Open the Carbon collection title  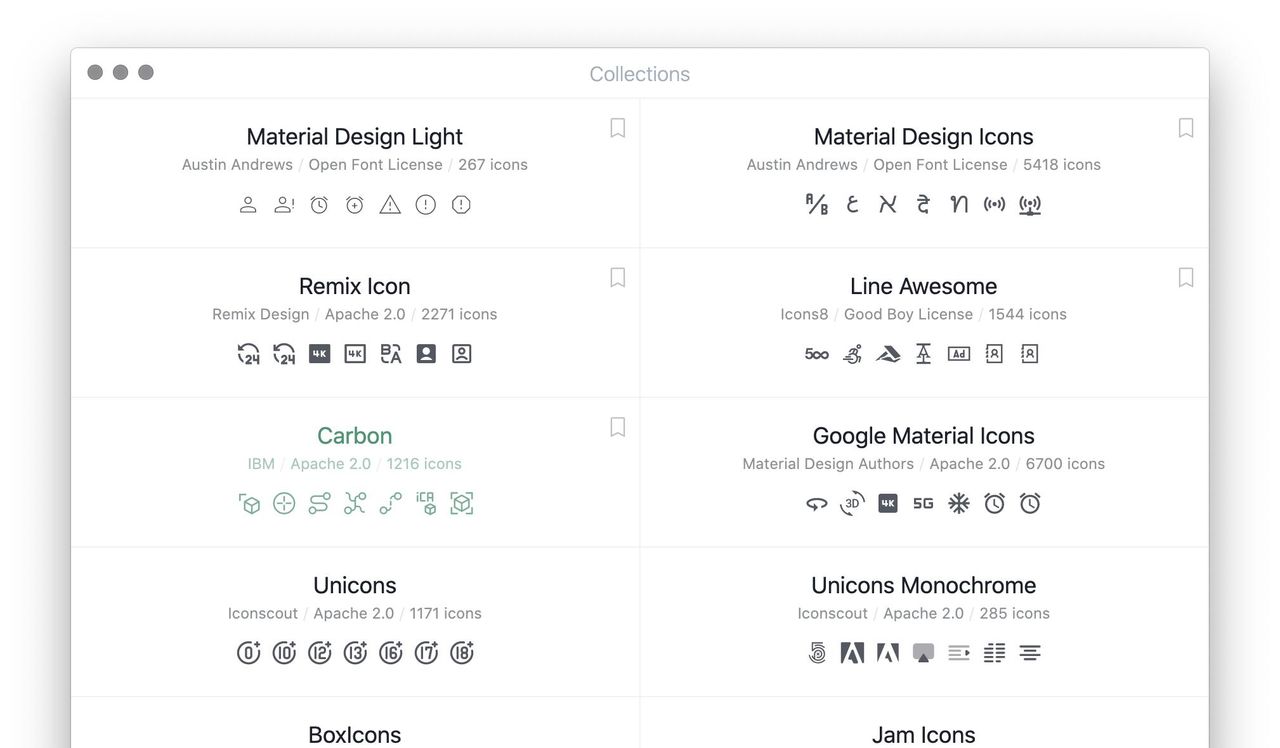[x=354, y=436]
